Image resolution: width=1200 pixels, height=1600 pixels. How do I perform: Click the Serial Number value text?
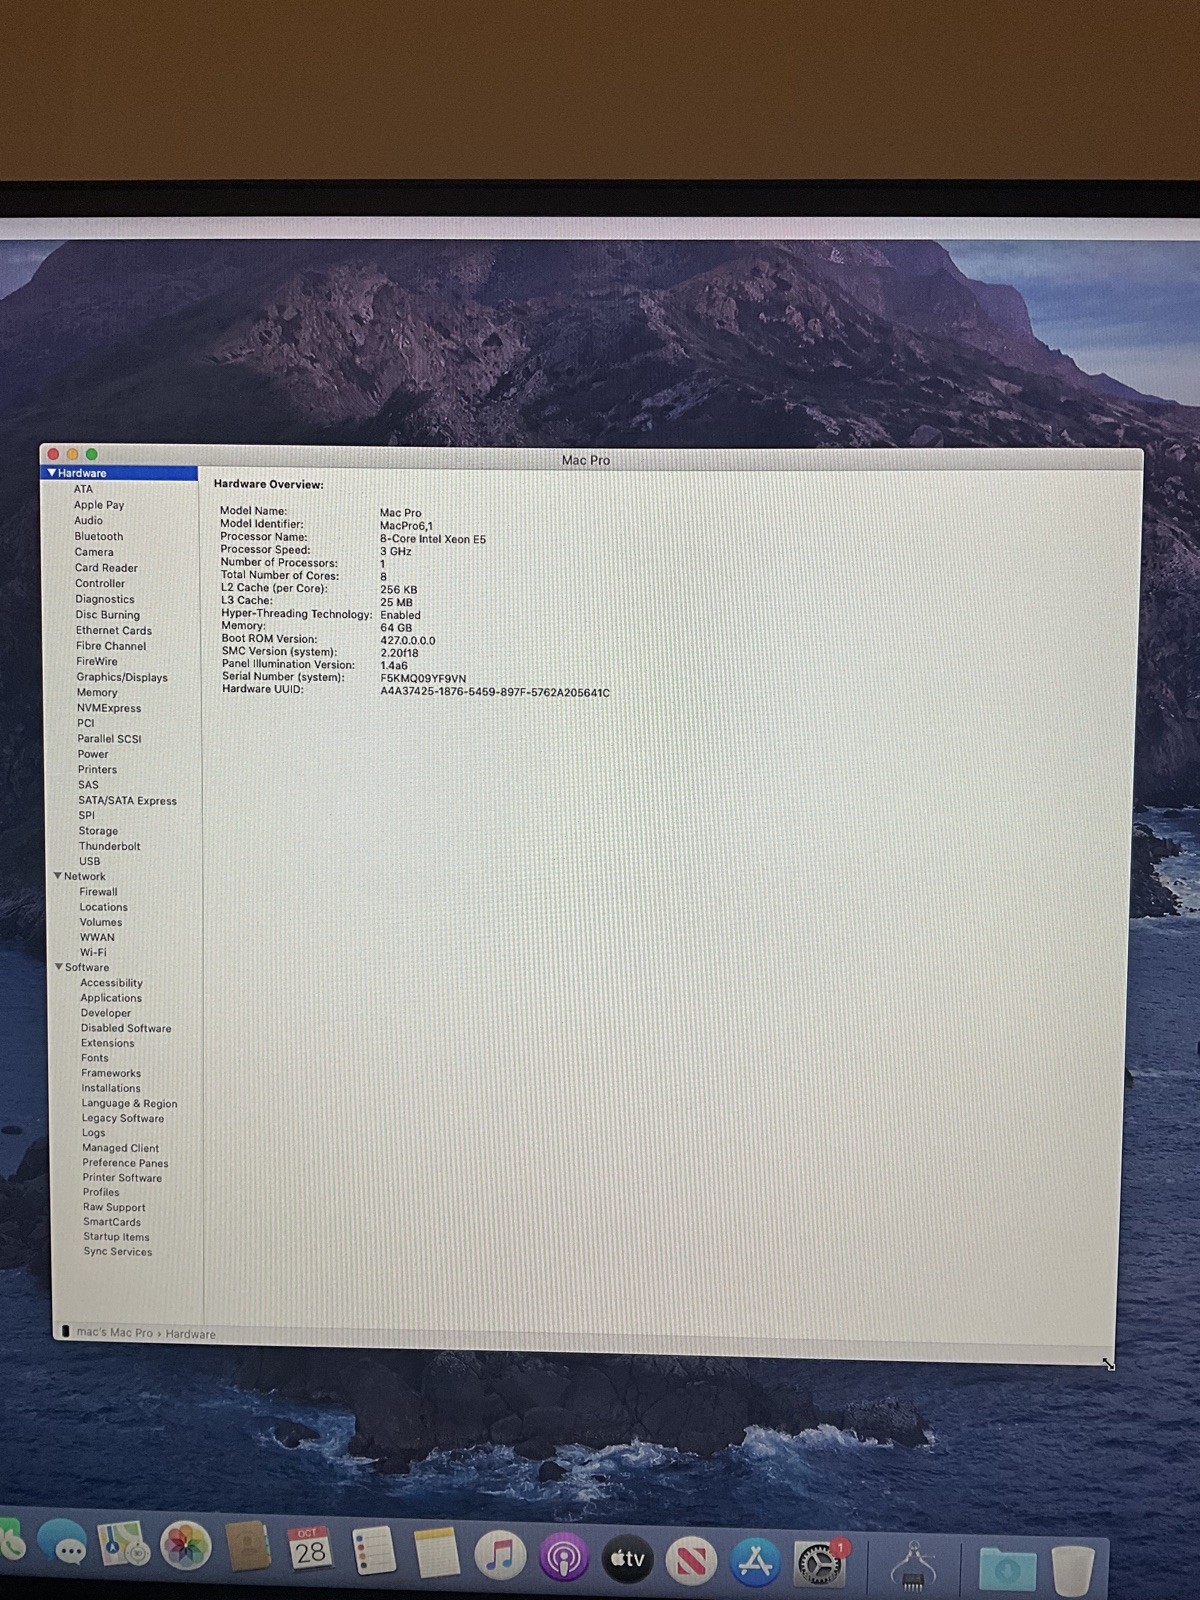[423, 678]
